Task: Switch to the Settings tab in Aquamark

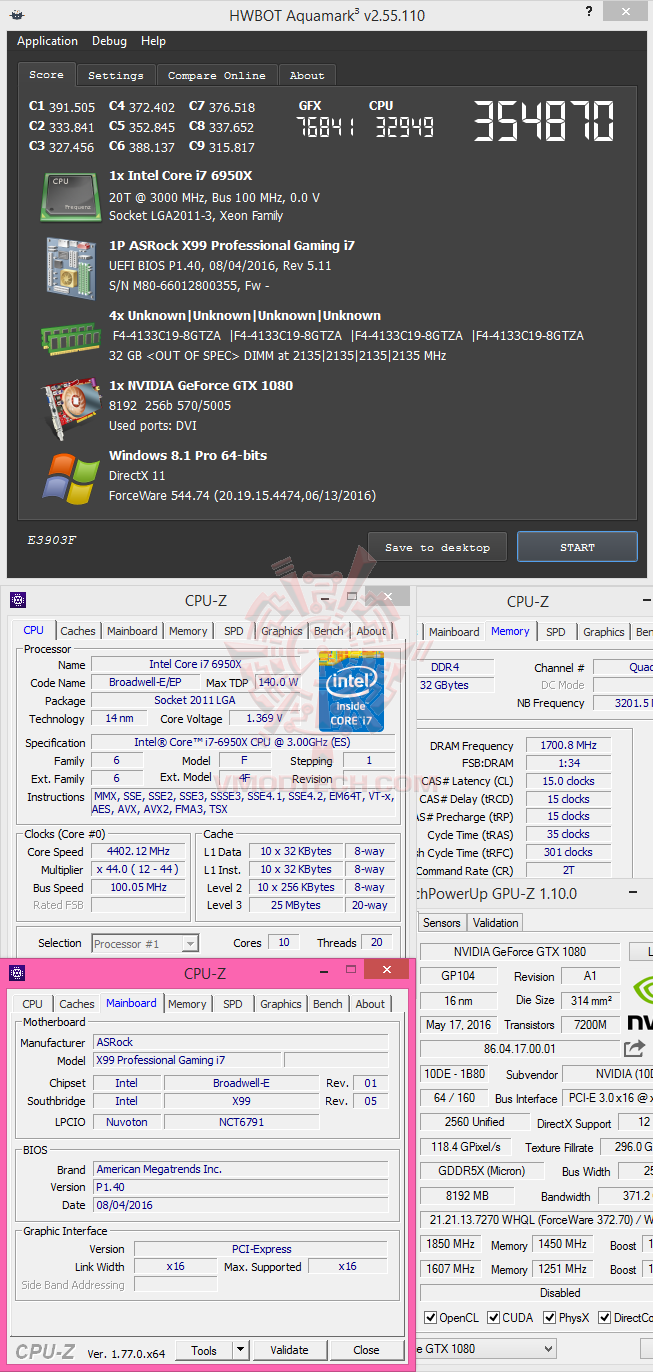Action: tap(116, 75)
